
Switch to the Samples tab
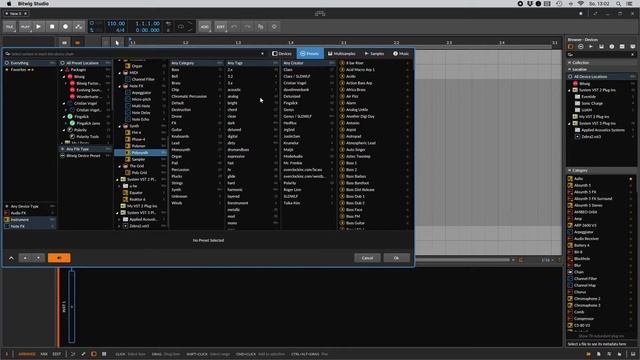pos(374,53)
